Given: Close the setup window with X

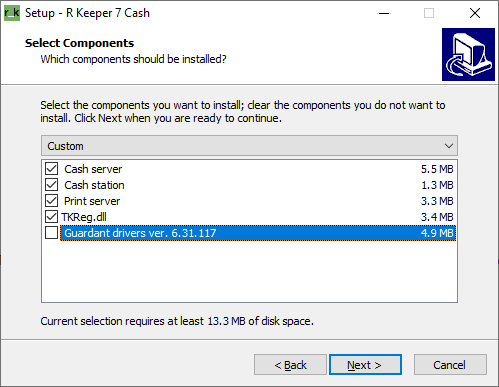Looking at the screenshot, I should [x=475, y=13].
